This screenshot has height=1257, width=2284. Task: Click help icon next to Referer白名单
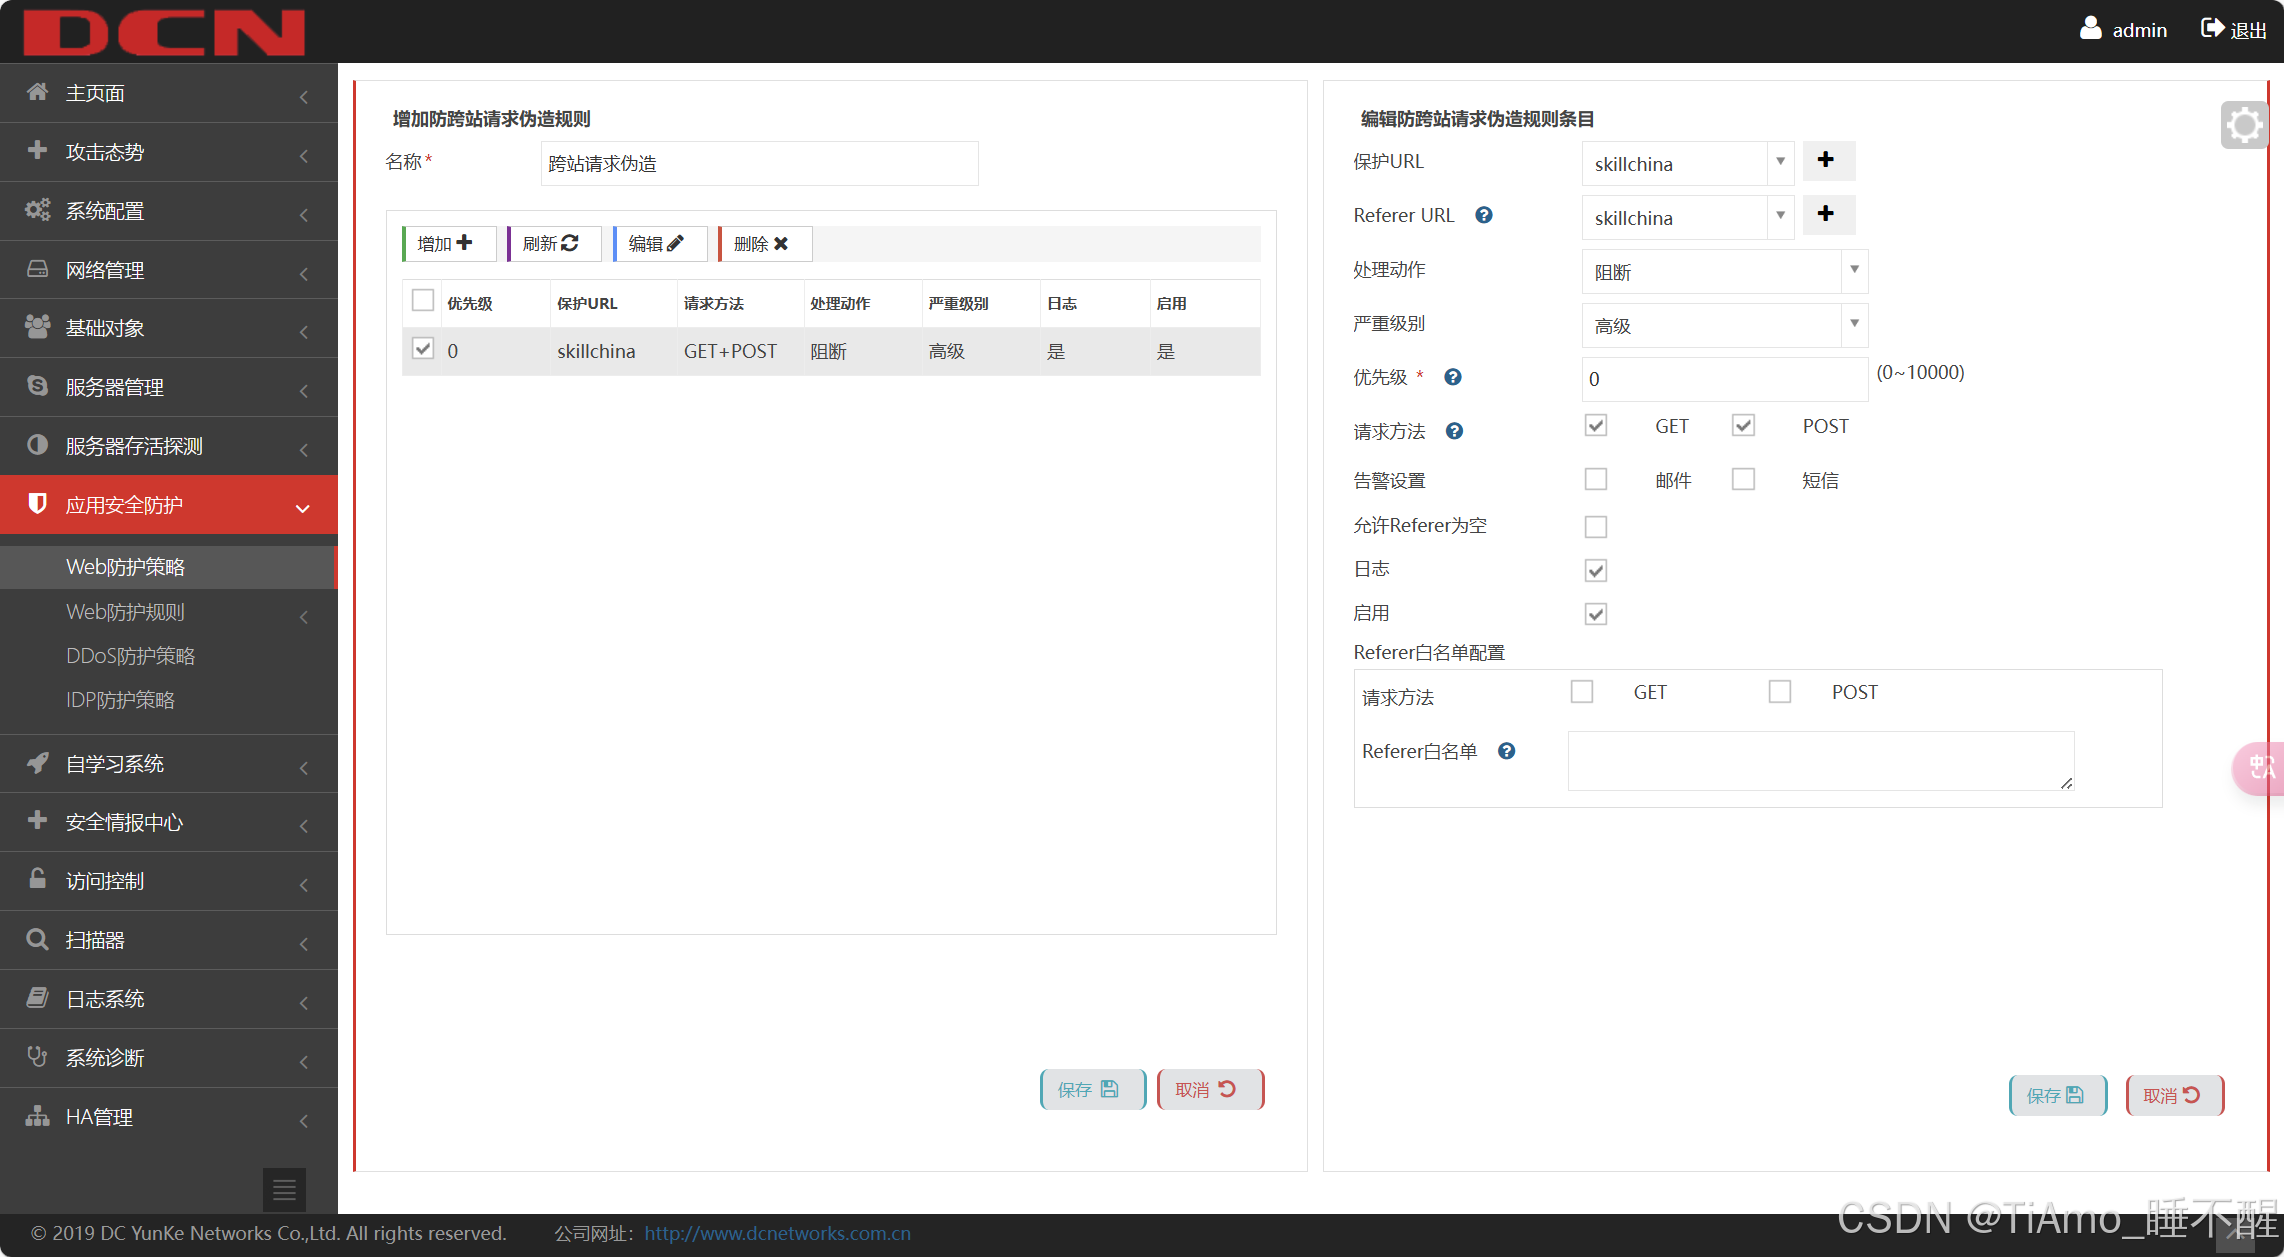pos(1506,751)
